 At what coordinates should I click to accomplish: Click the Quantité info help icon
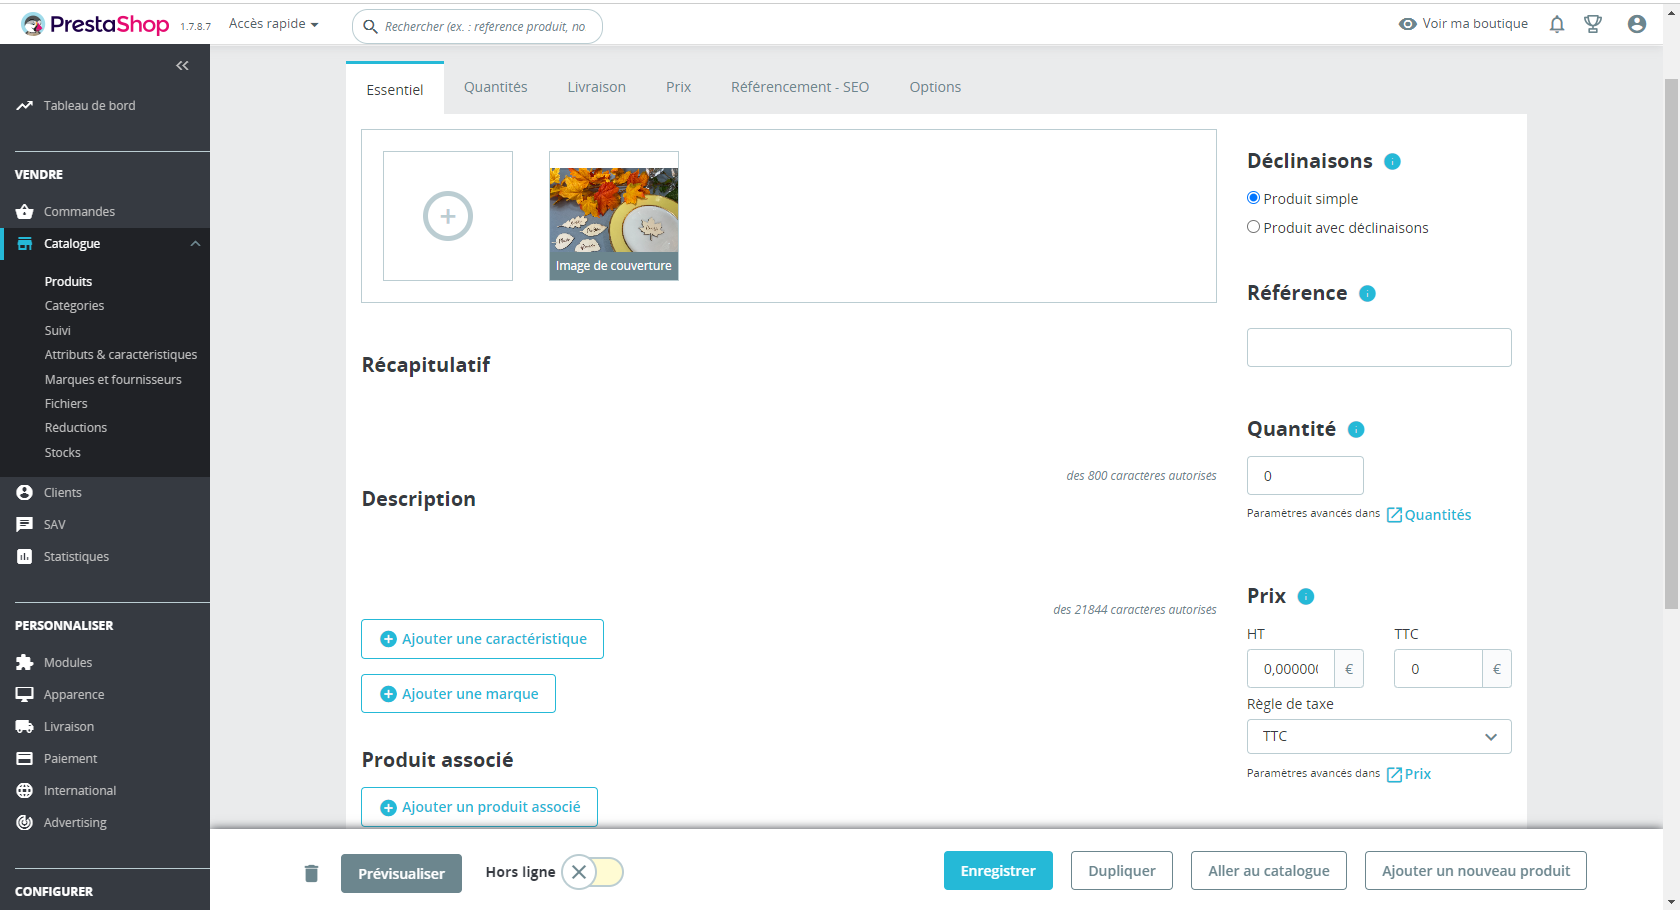[1356, 430]
